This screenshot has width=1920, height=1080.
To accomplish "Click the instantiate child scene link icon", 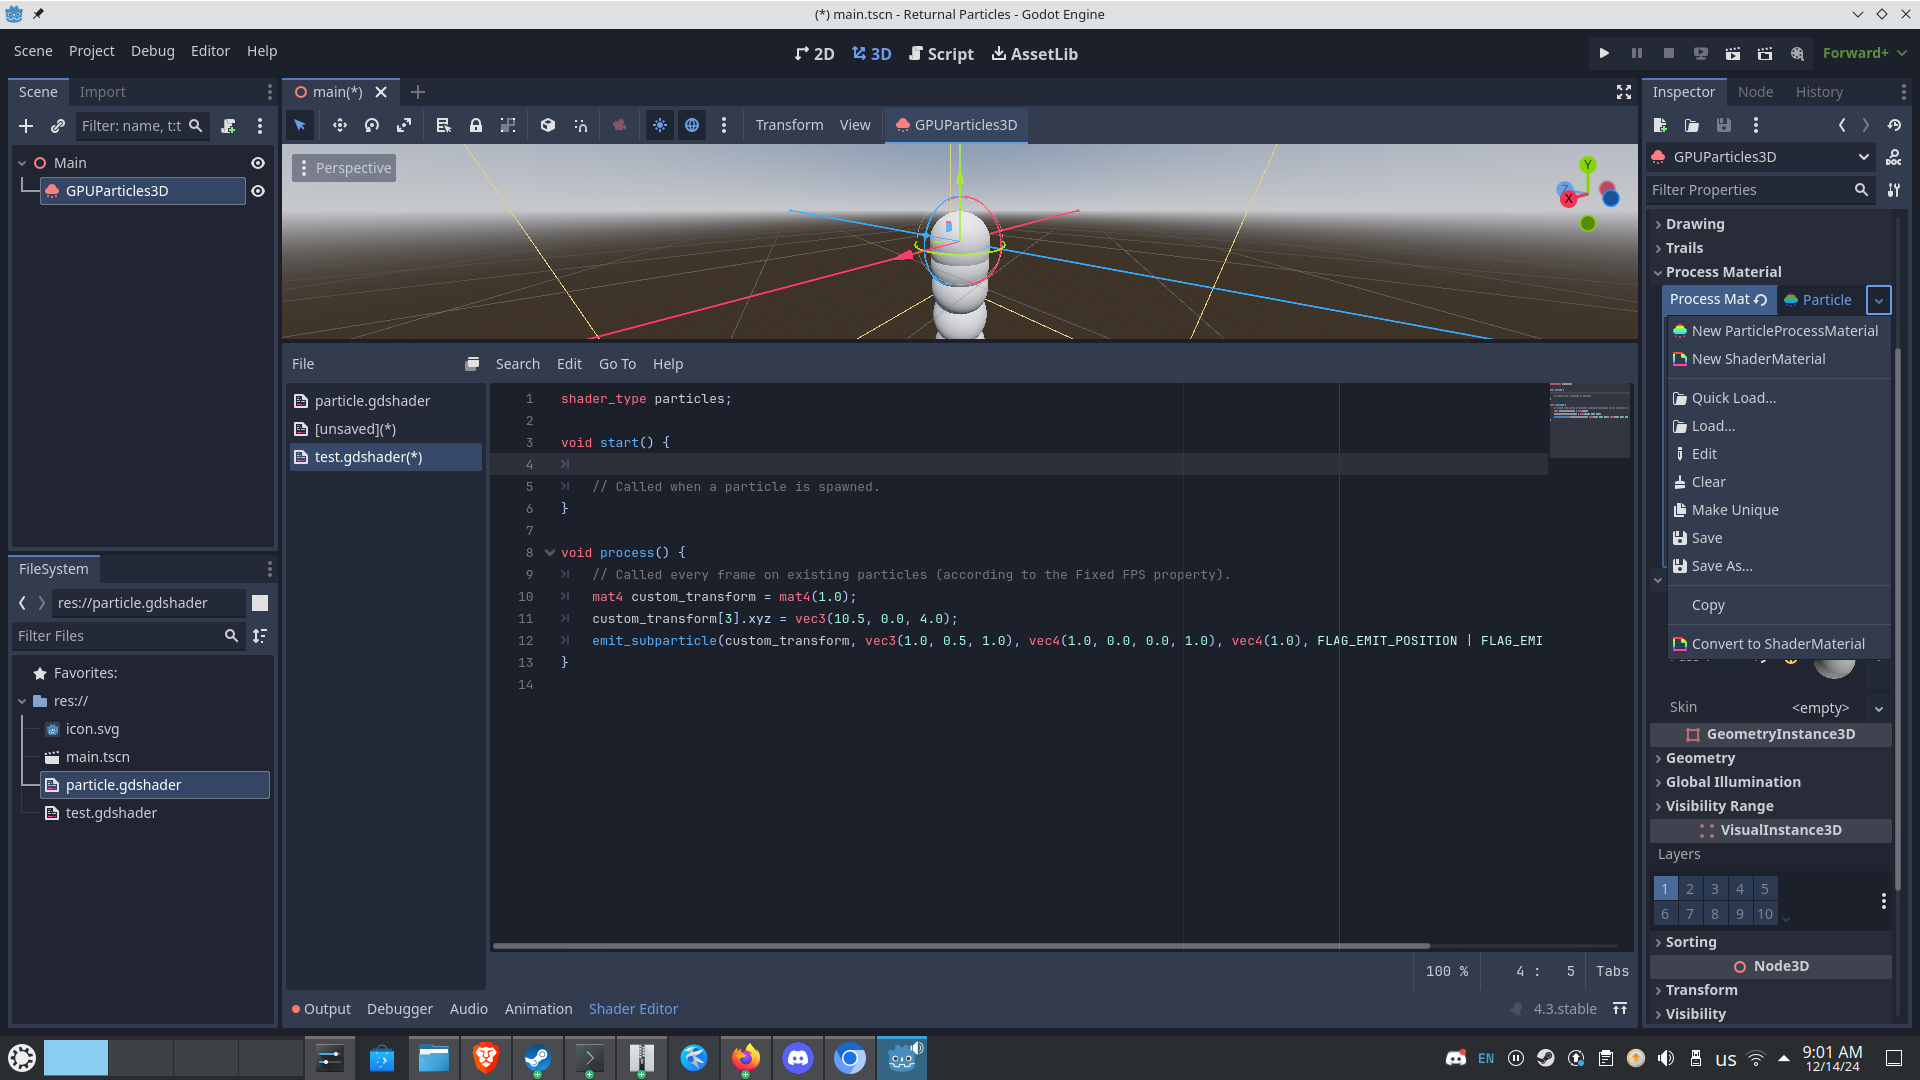I will 58,126.
